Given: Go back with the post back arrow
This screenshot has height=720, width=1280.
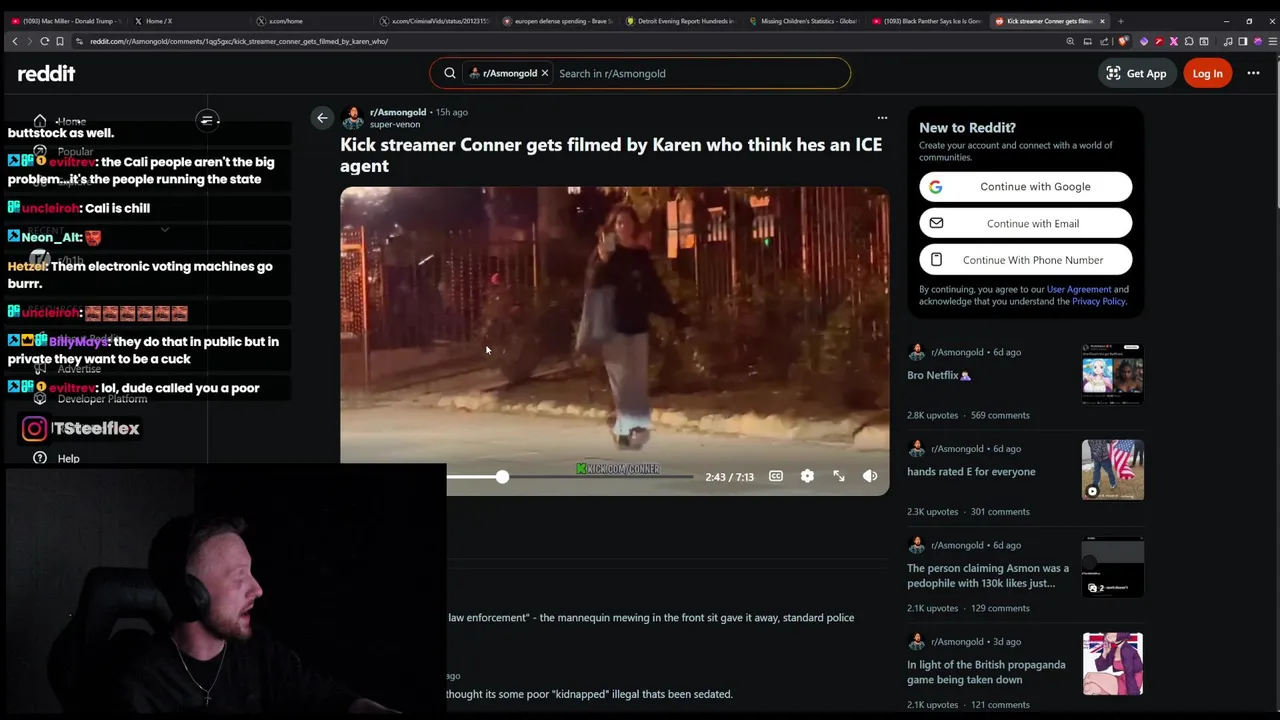Looking at the screenshot, I should point(322,118).
